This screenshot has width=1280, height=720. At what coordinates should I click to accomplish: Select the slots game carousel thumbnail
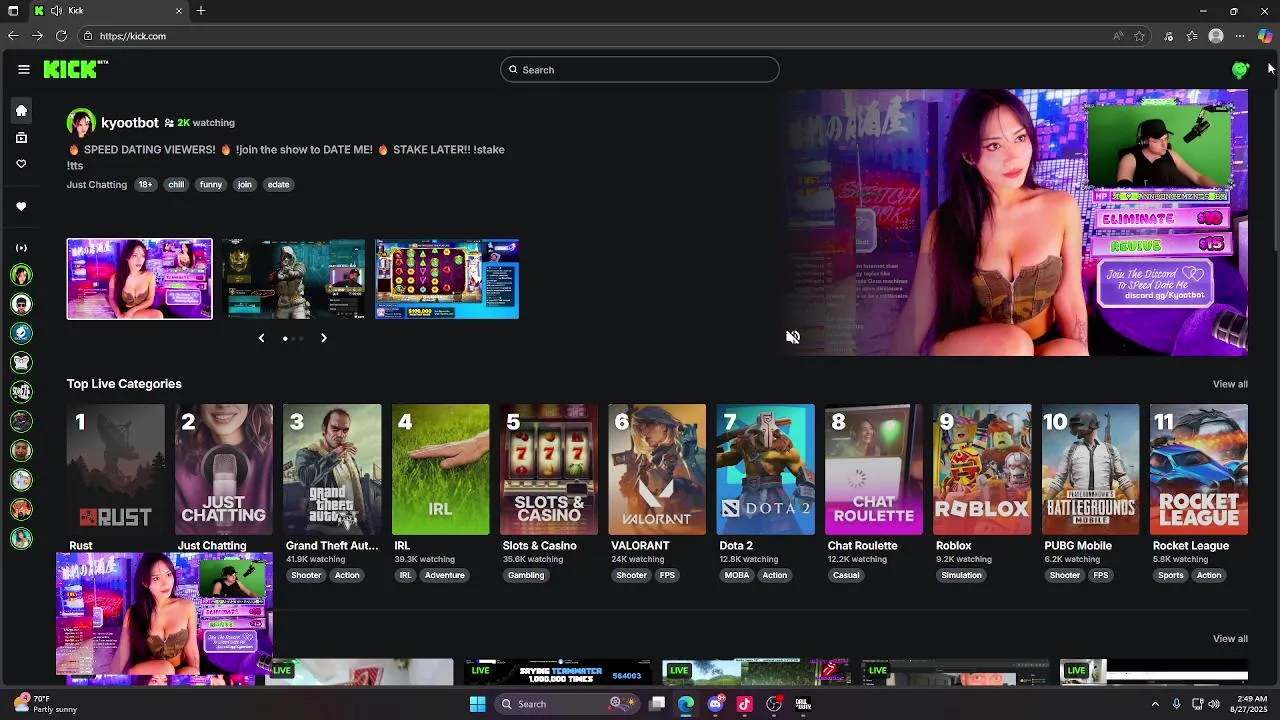447,279
